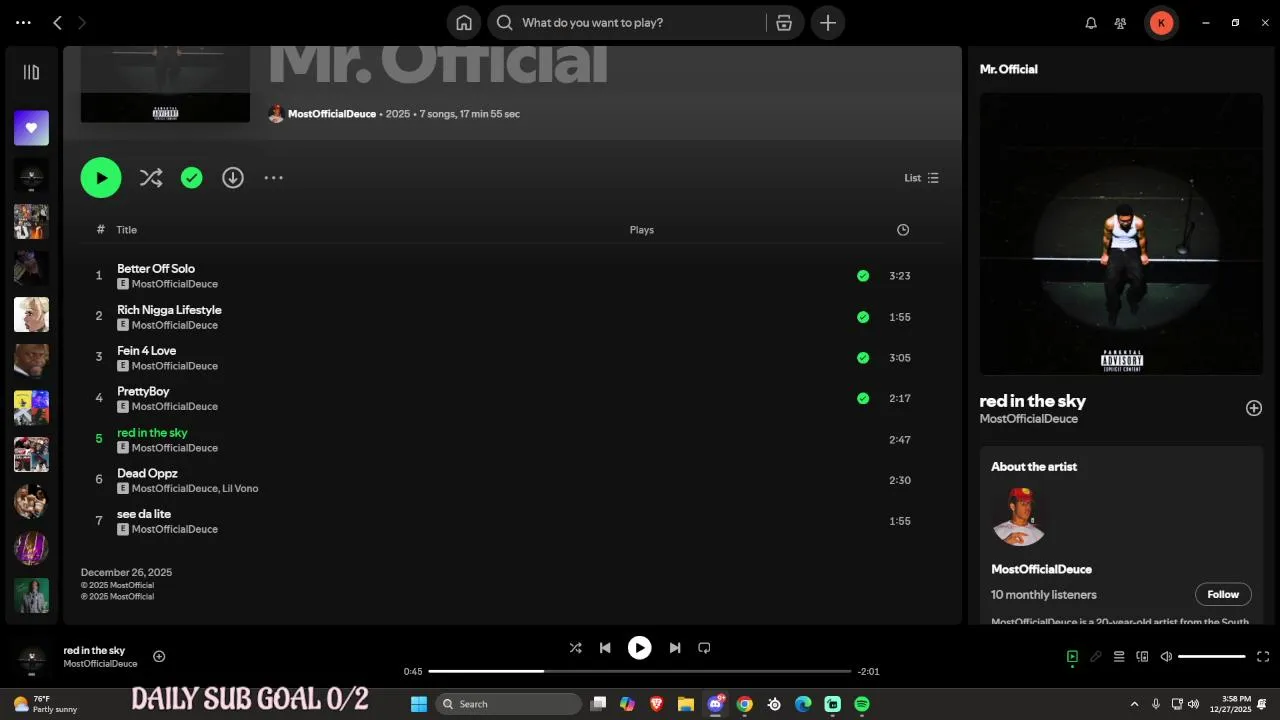
Task: Toggle saved checkmark for PrettyBoy
Action: coord(863,398)
